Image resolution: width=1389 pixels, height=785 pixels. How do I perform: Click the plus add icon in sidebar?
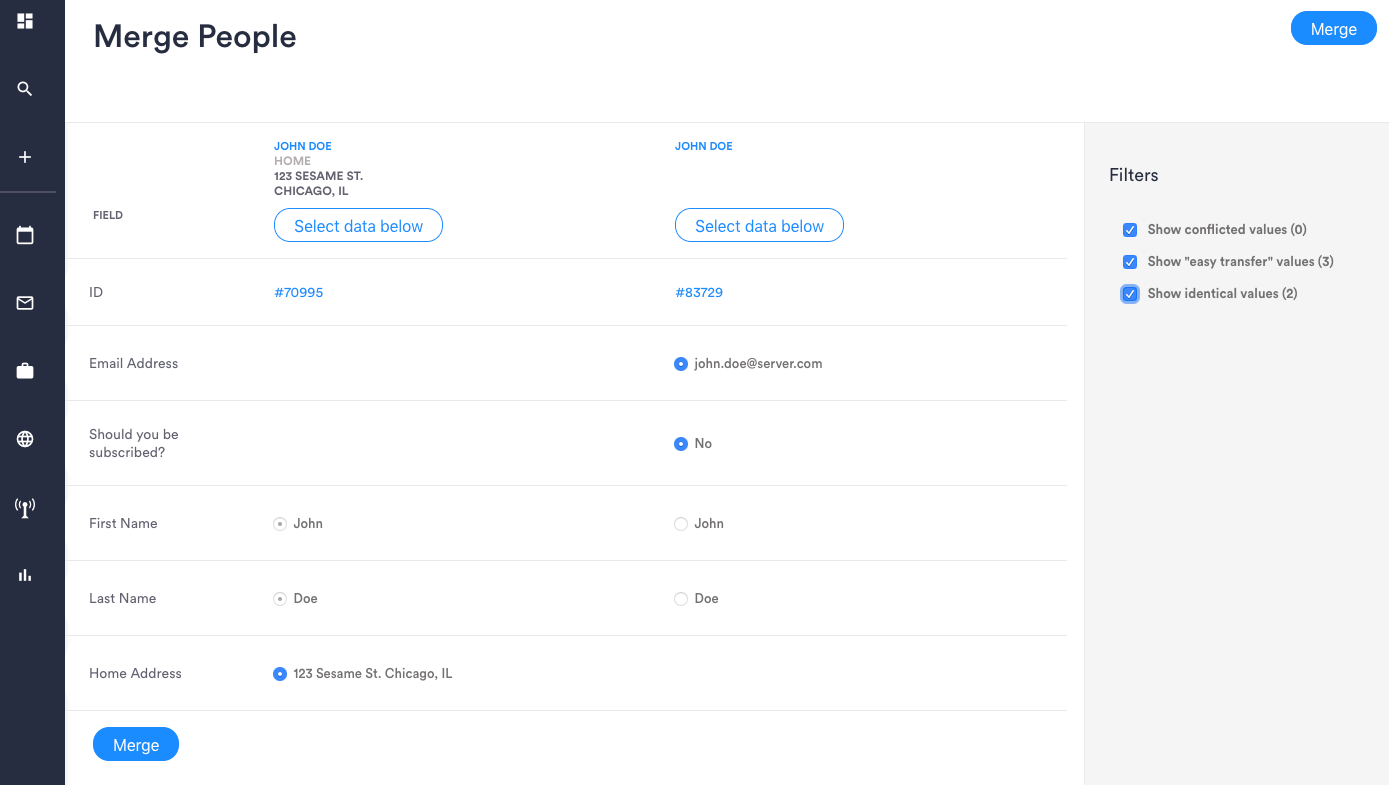click(25, 157)
